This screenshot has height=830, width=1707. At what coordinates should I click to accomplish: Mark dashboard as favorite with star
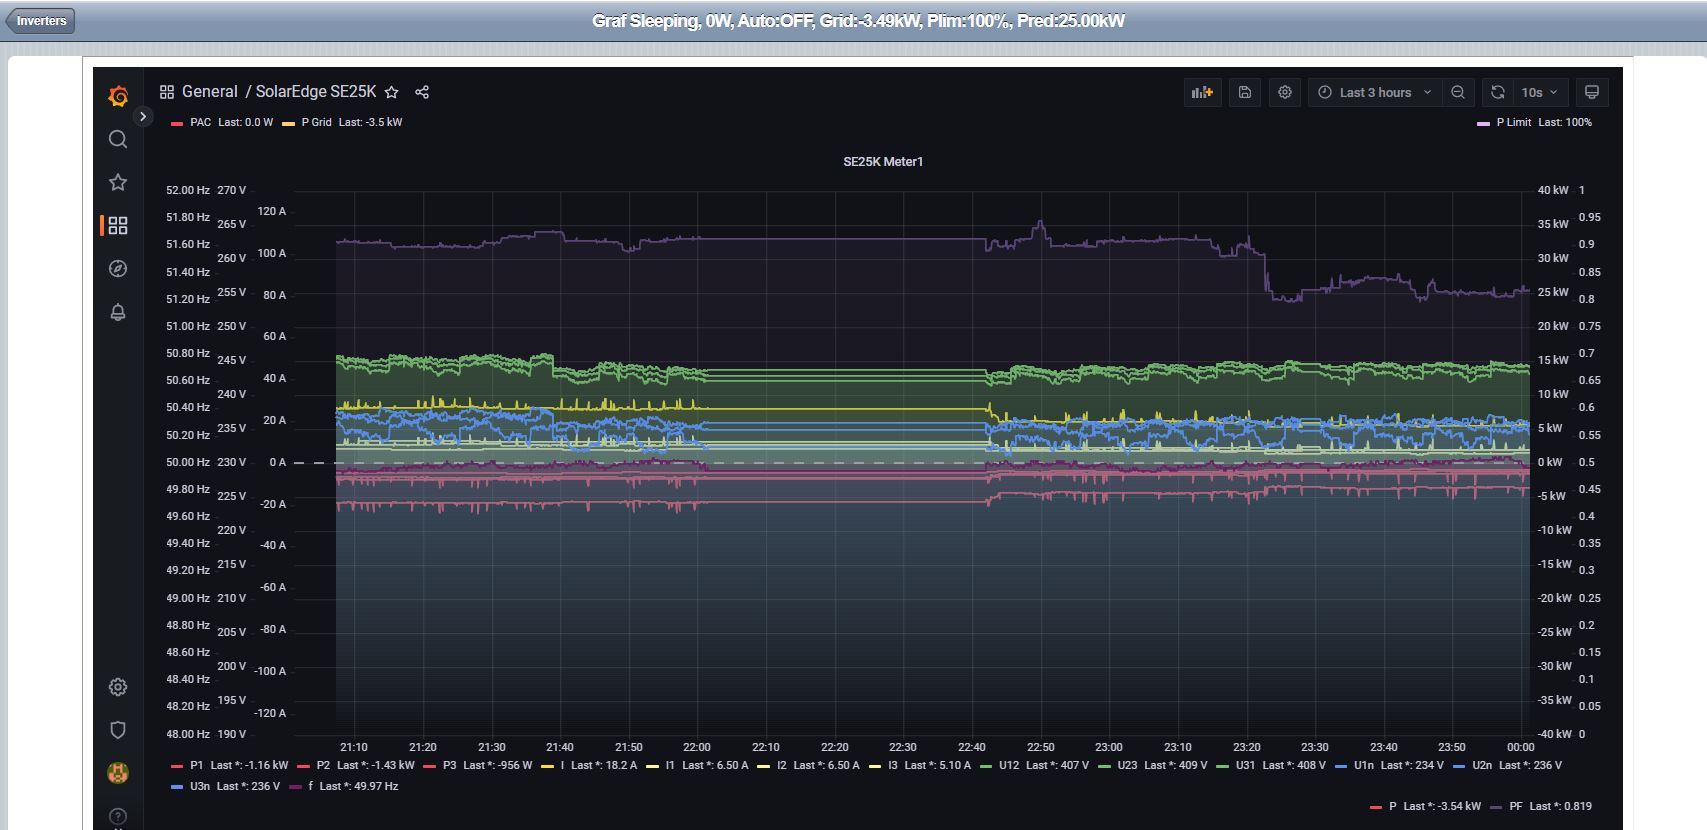(392, 92)
